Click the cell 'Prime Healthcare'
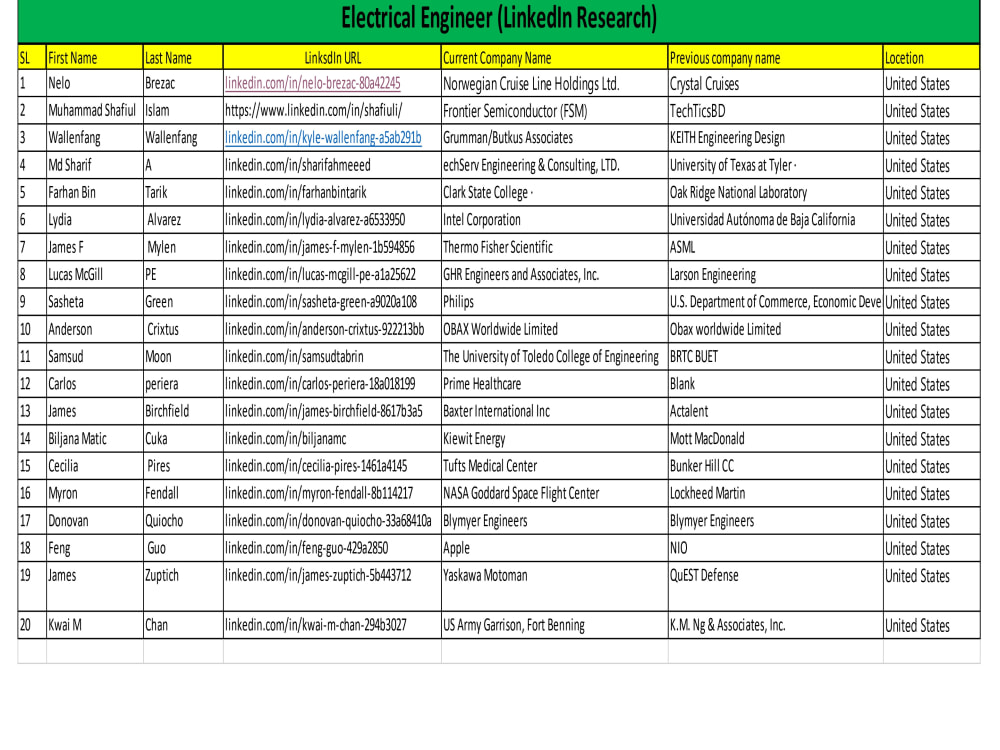 (554, 385)
